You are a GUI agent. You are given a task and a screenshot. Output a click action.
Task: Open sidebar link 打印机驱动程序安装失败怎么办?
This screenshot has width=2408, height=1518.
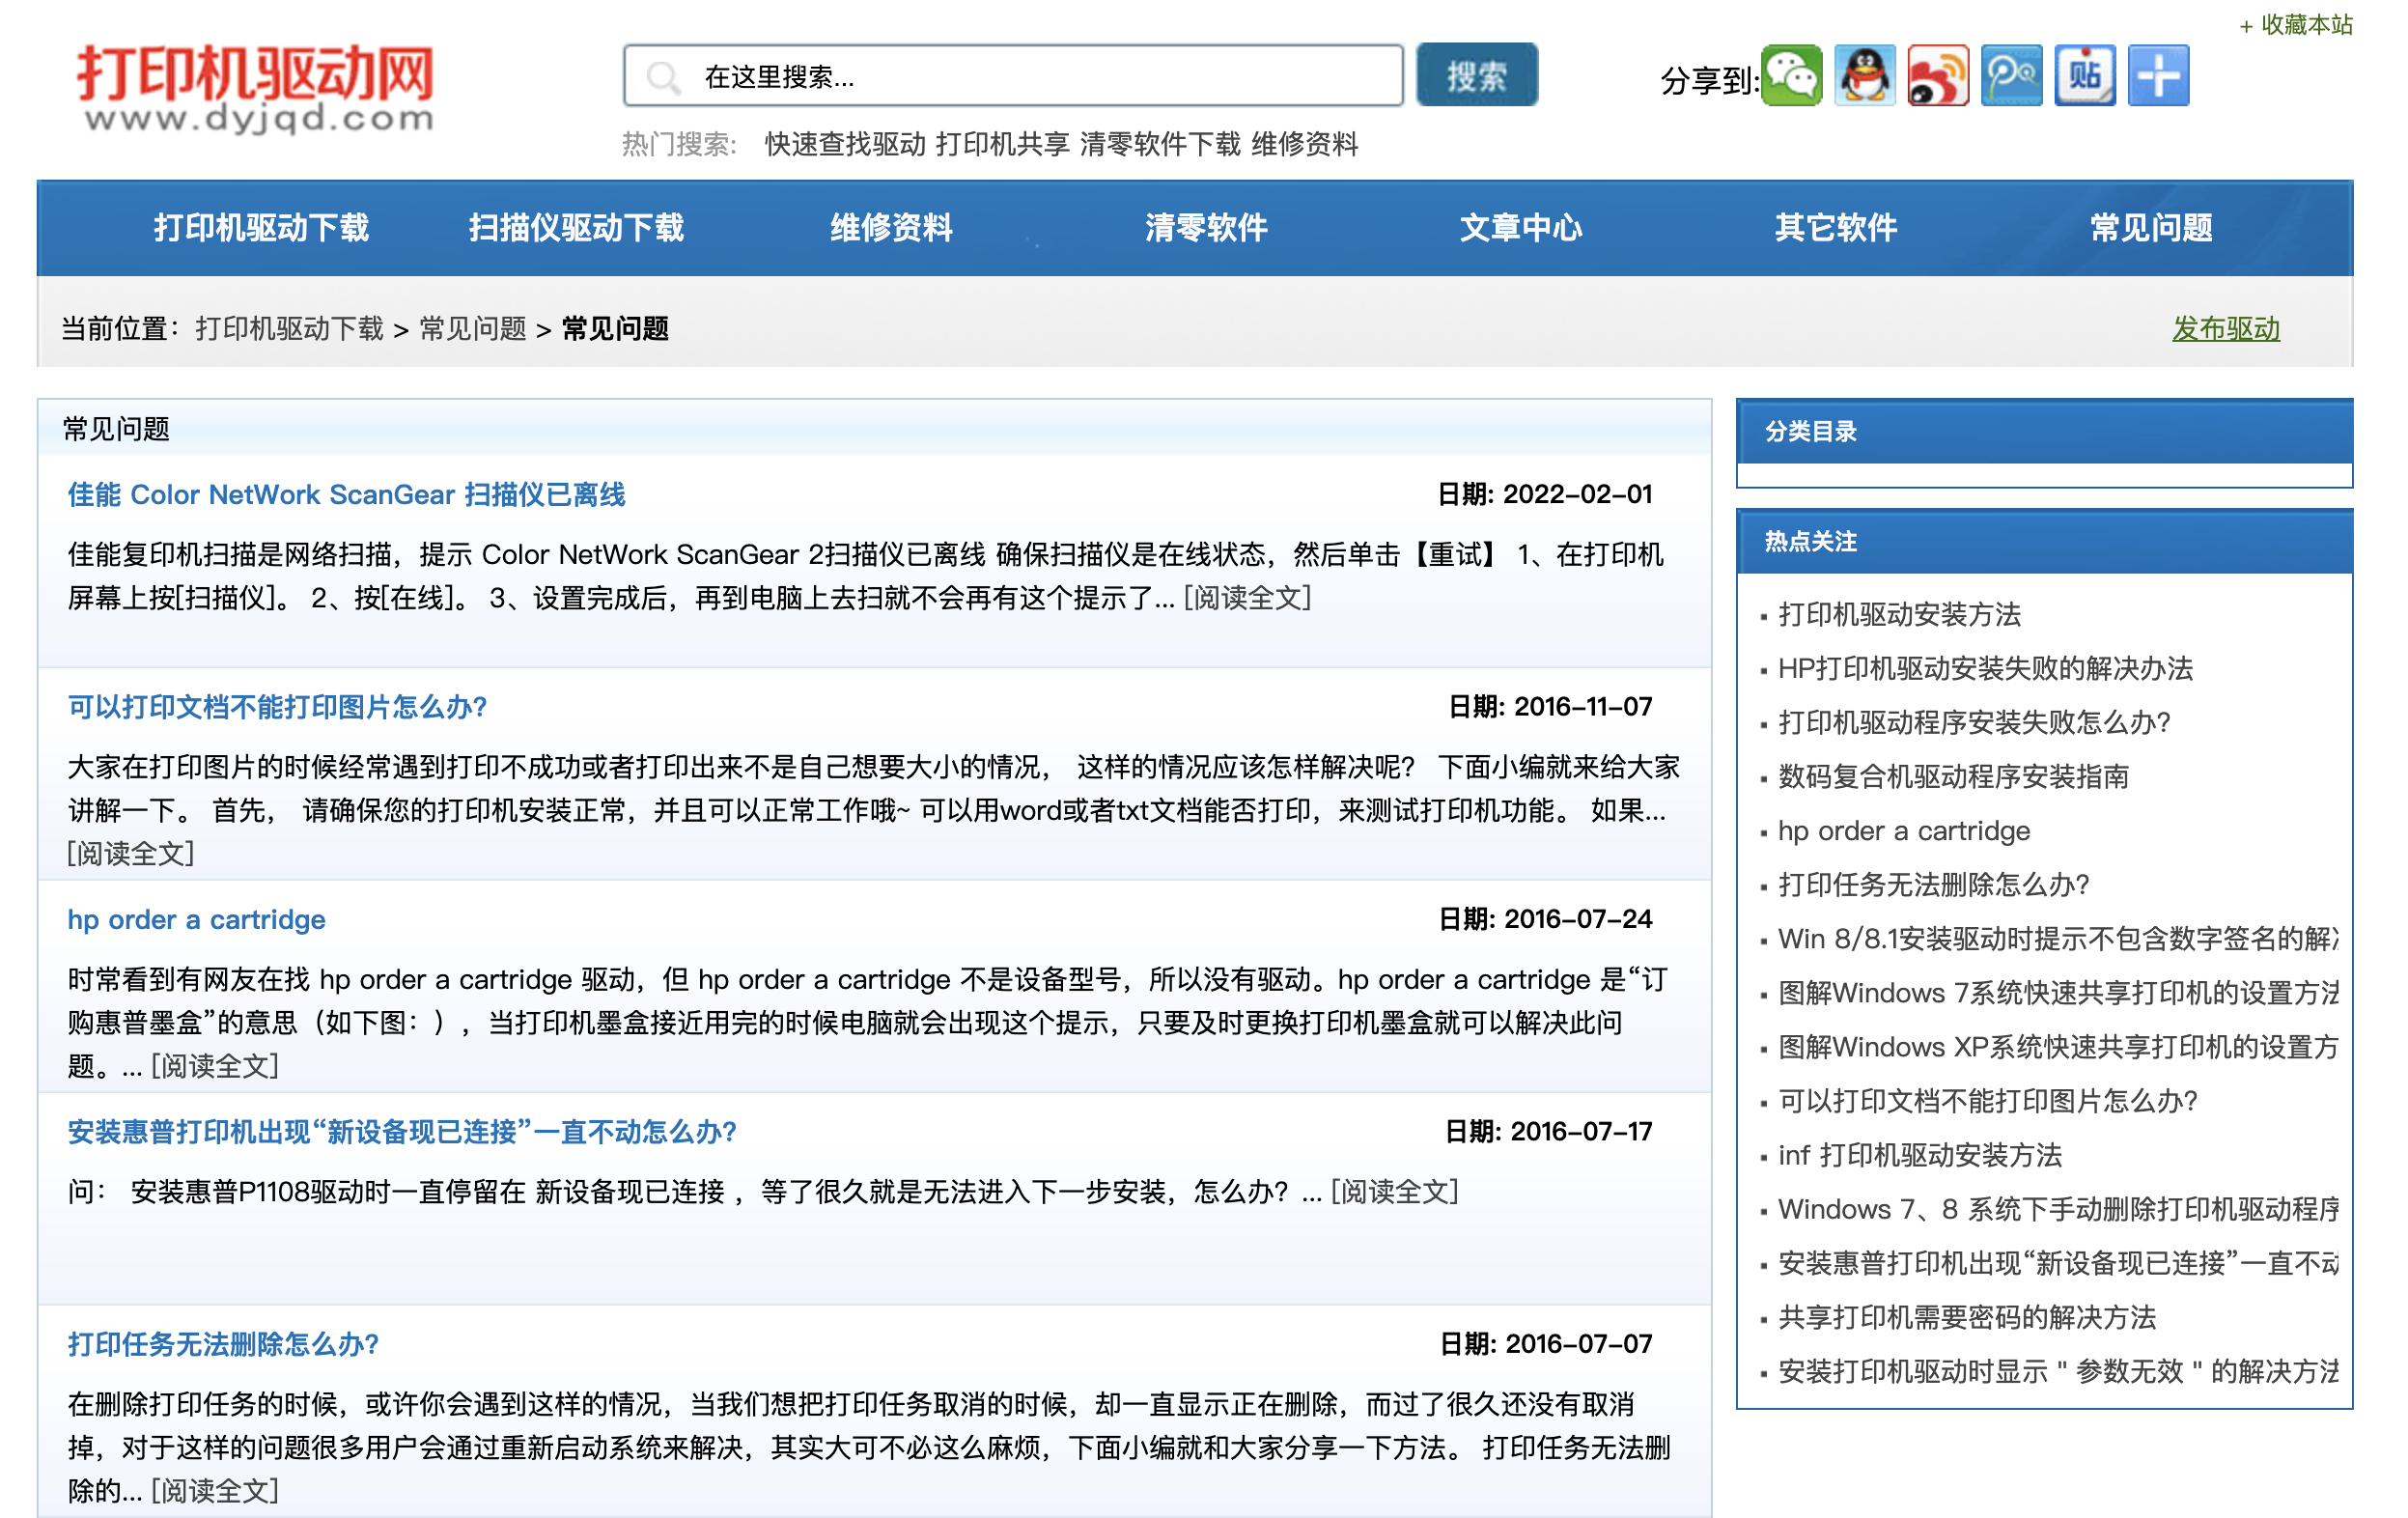coord(1974,723)
